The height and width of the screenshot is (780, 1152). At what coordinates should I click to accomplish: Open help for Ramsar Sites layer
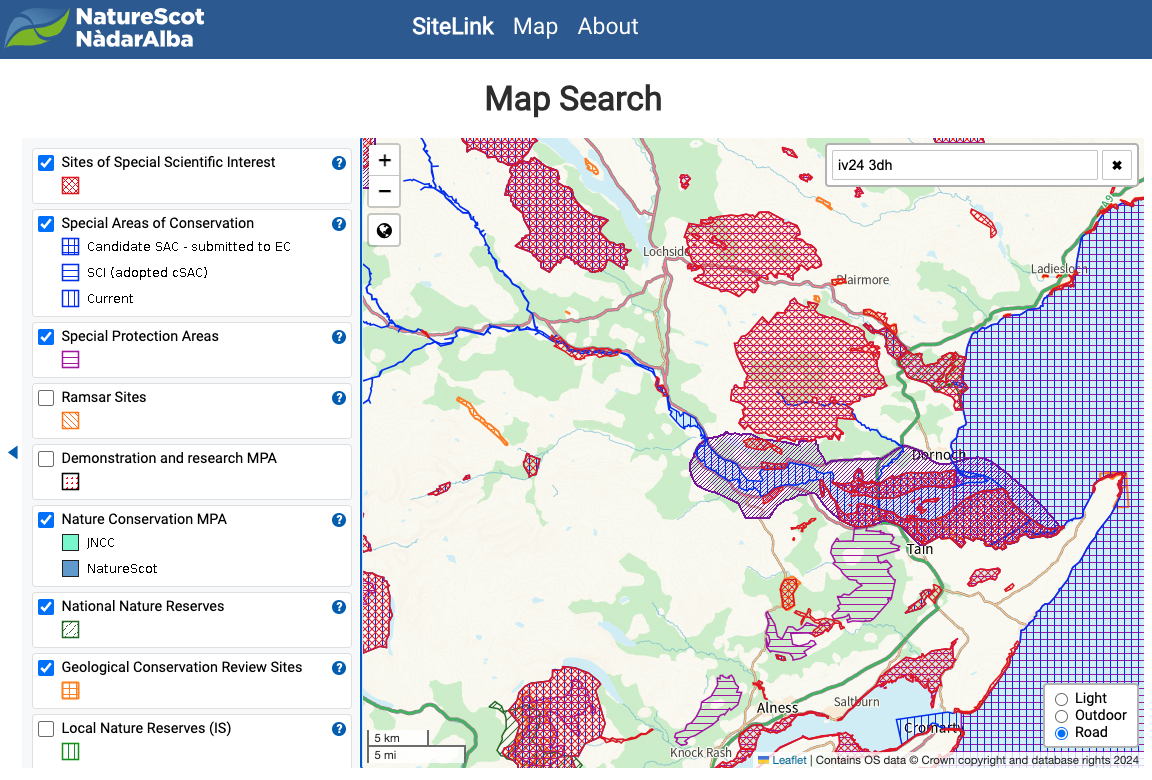(x=339, y=397)
